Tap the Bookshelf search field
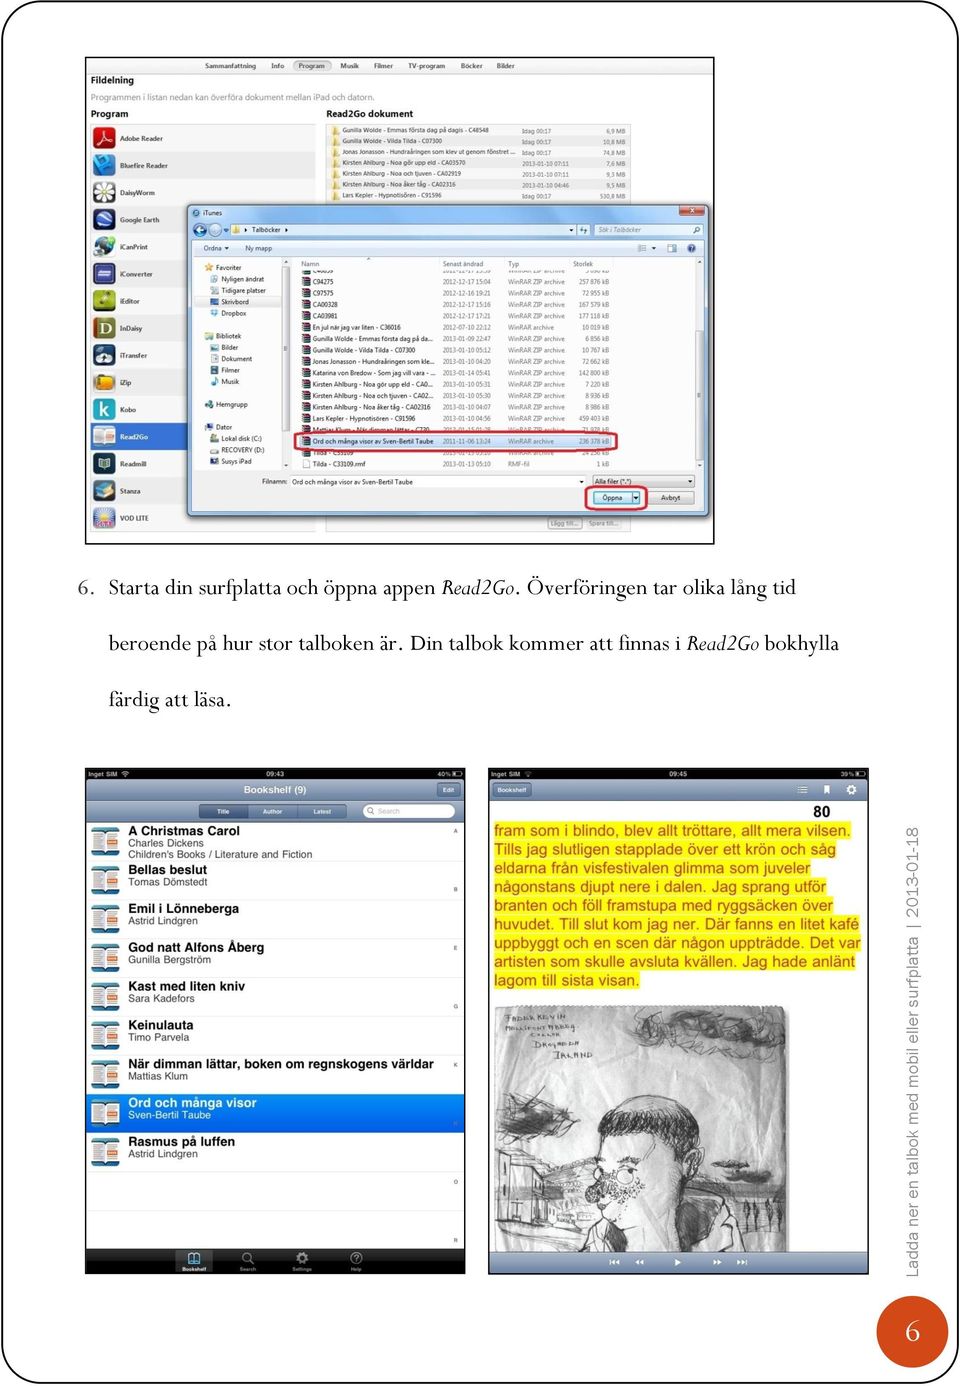Image resolution: width=960 pixels, height=1386 pixels. (409, 812)
